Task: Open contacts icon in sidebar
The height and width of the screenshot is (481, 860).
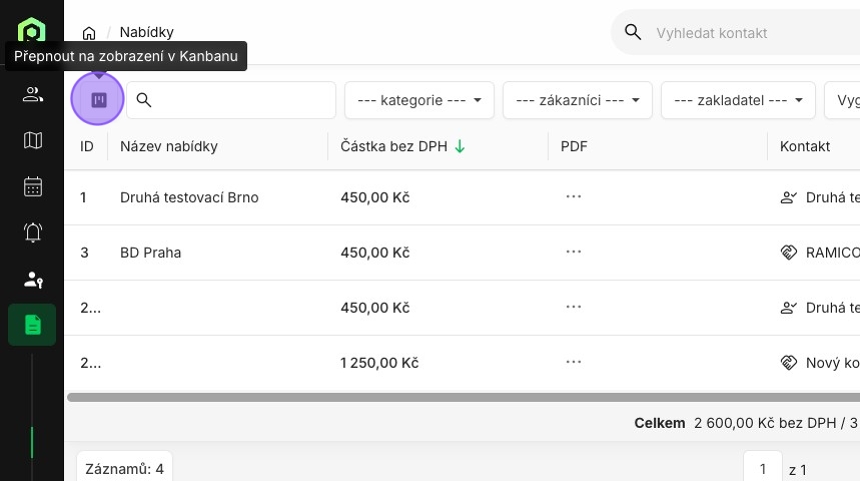Action: click(32, 94)
